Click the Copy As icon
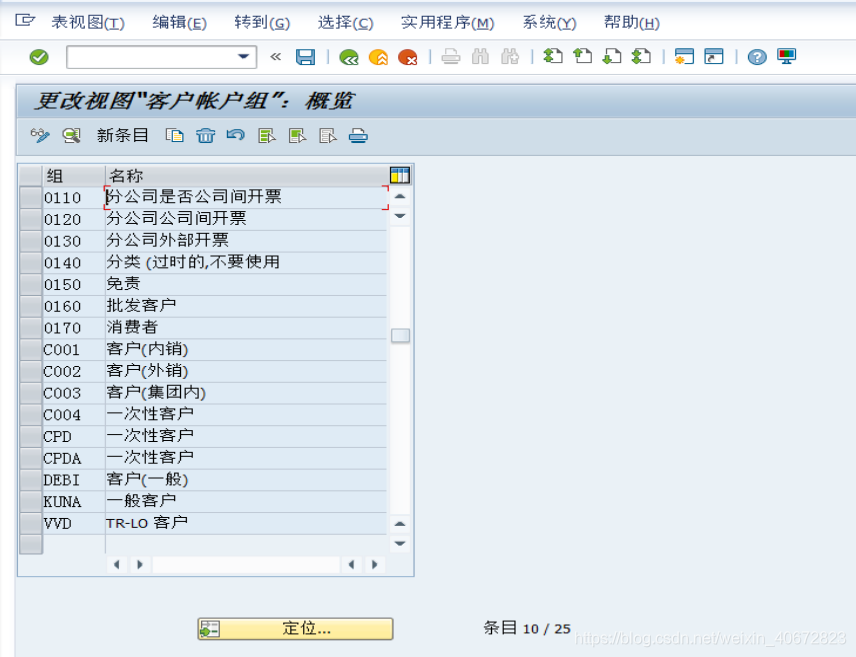This screenshot has height=657, width=856. pyautogui.click(x=175, y=135)
